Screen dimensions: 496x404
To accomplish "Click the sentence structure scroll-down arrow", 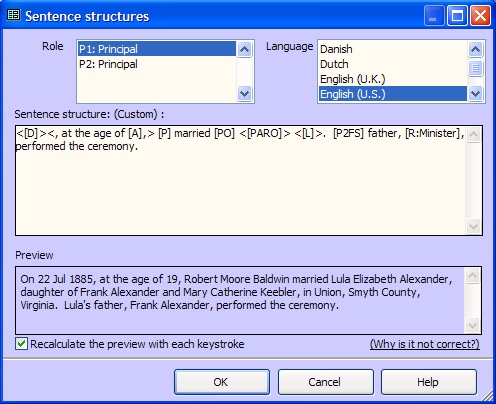I will [x=473, y=226].
